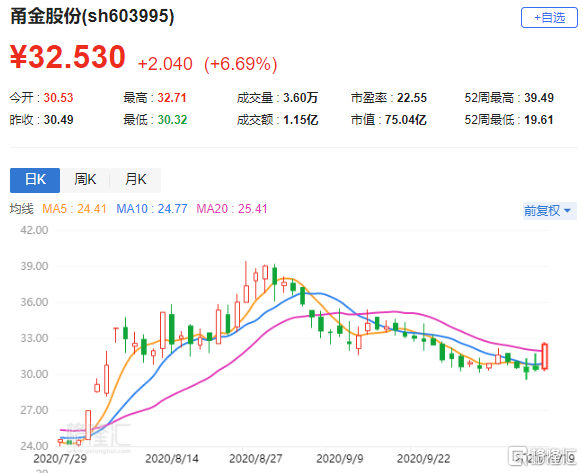The height and width of the screenshot is (473, 583).
Task: Switch to 日K daily chart tab
Action: (x=35, y=180)
